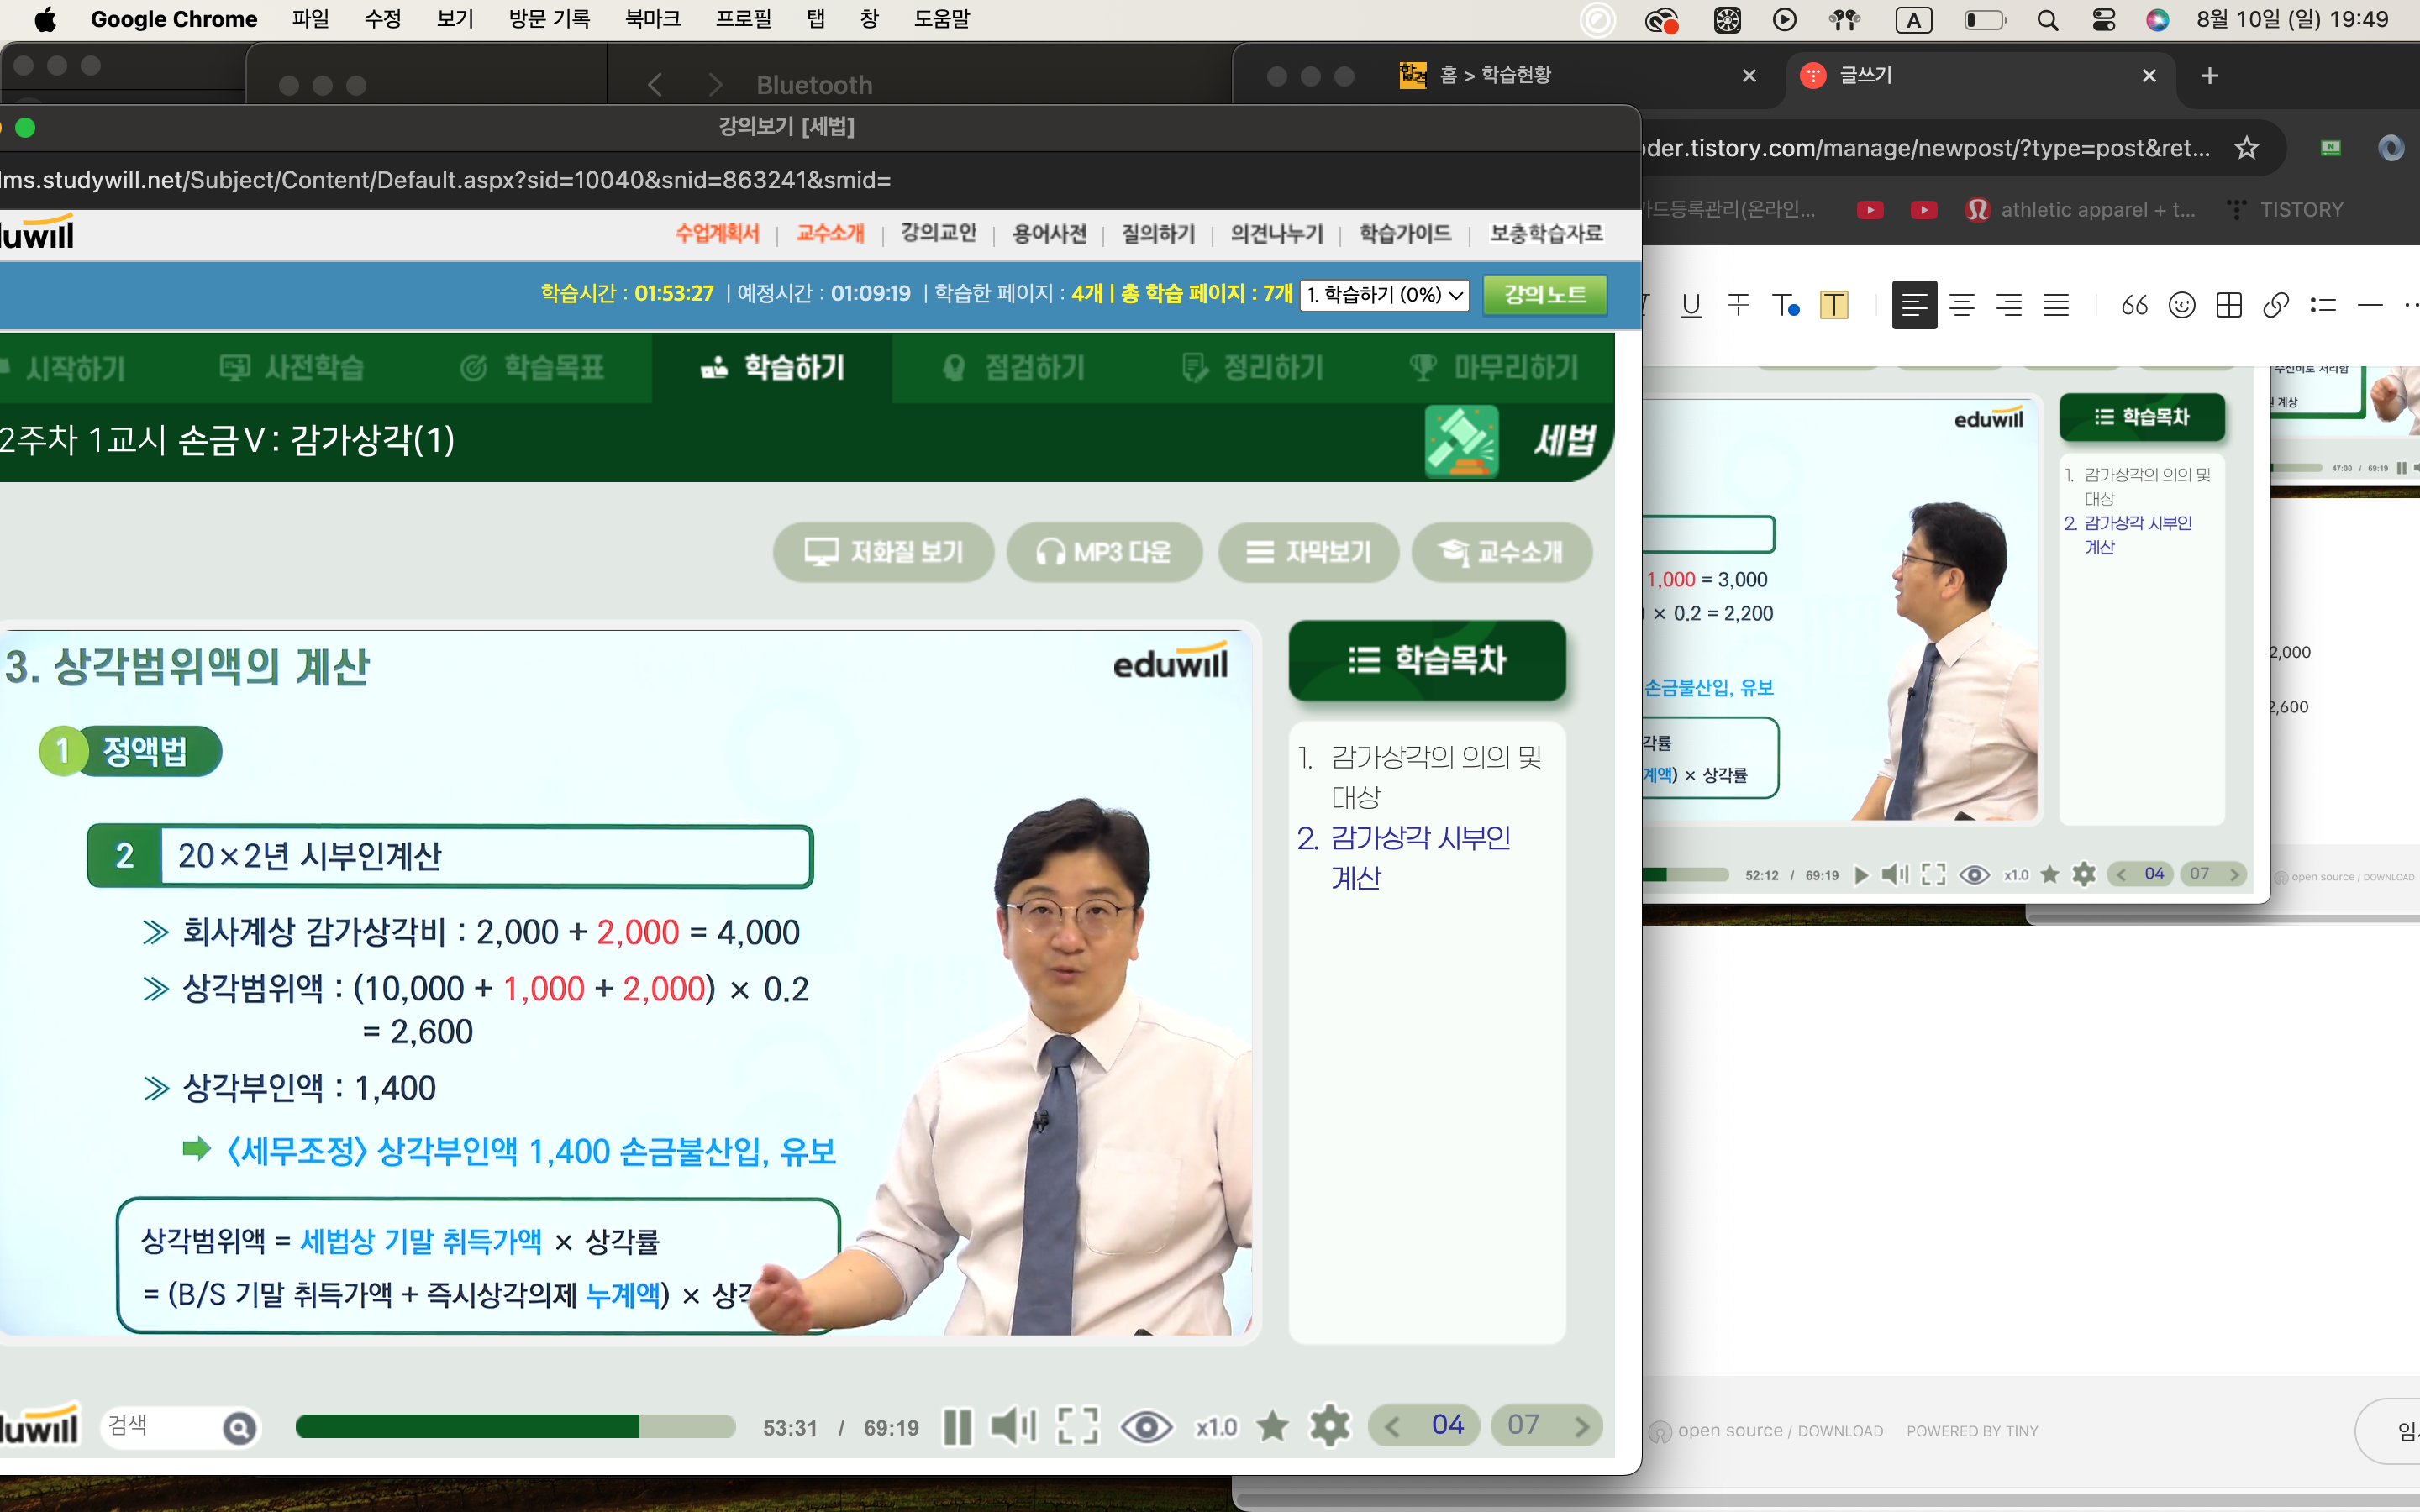Mute the lecture player volume
This screenshot has width=2420, height=1512.
1013,1427
